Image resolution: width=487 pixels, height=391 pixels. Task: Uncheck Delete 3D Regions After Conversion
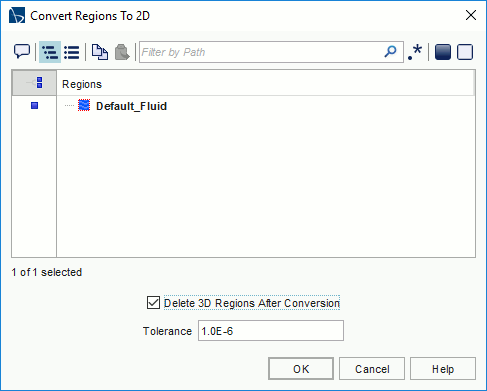[x=153, y=303]
